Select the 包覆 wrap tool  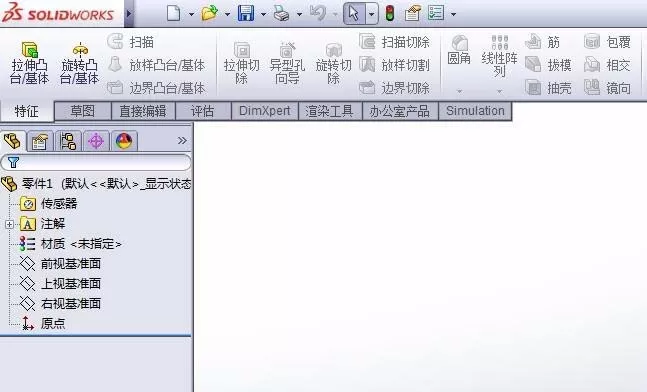tap(607, 42)
